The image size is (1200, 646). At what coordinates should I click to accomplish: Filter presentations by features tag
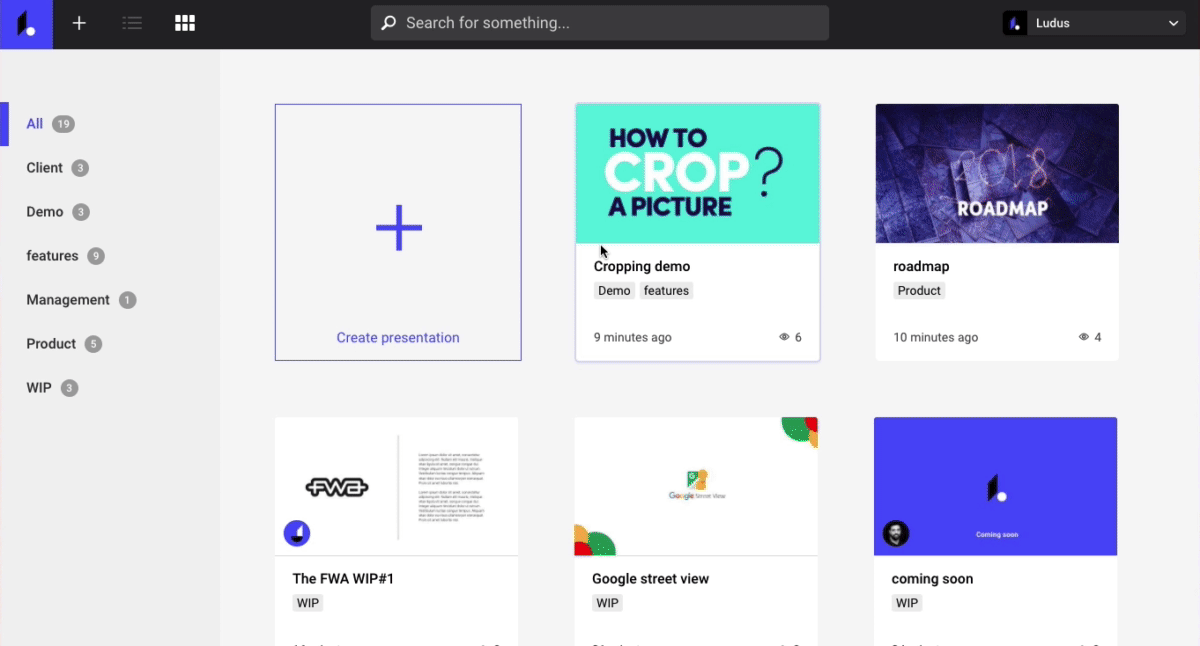pyautogui.click(x=52, y=256)
